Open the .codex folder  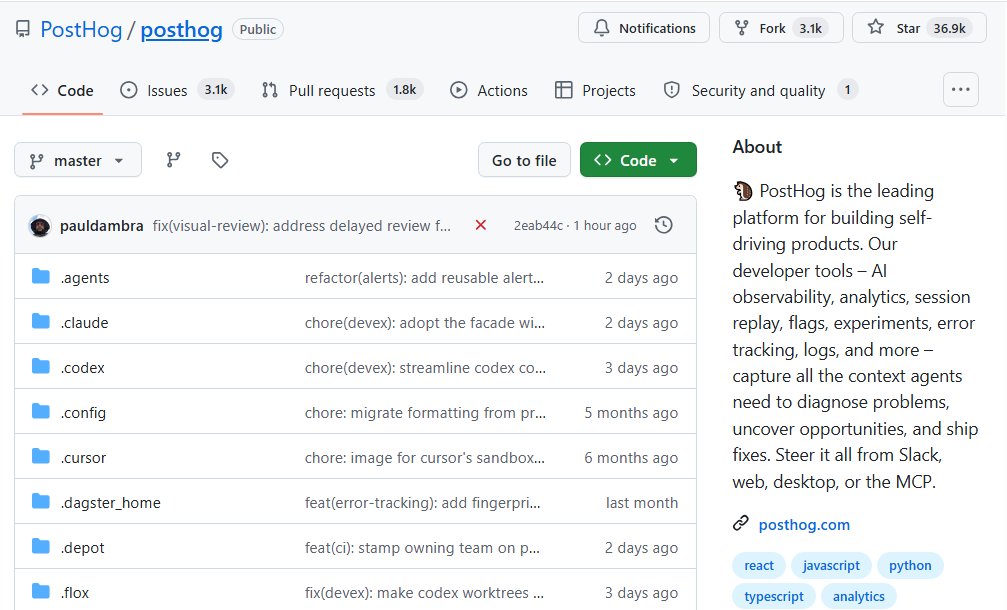(x=82, y=368)
